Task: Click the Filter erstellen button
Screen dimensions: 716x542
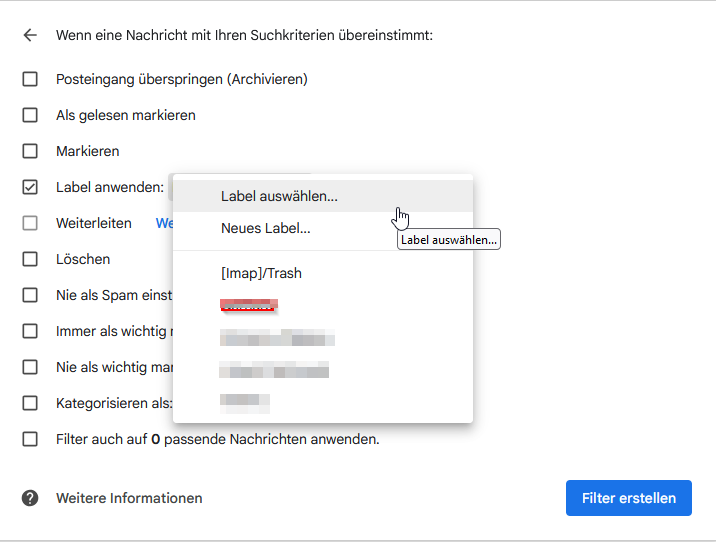Action: tap(628, 498)
